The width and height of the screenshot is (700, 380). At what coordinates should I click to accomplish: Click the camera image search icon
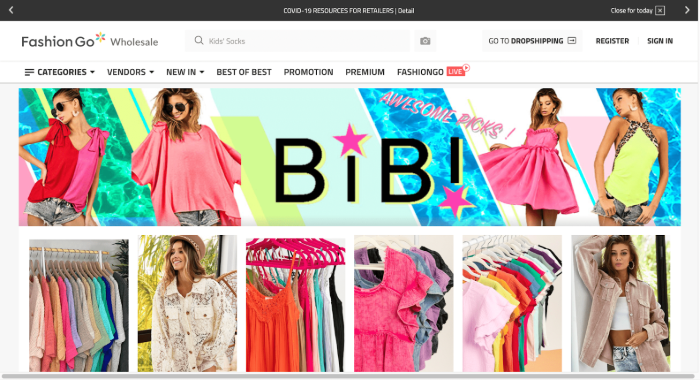[425, 41]
